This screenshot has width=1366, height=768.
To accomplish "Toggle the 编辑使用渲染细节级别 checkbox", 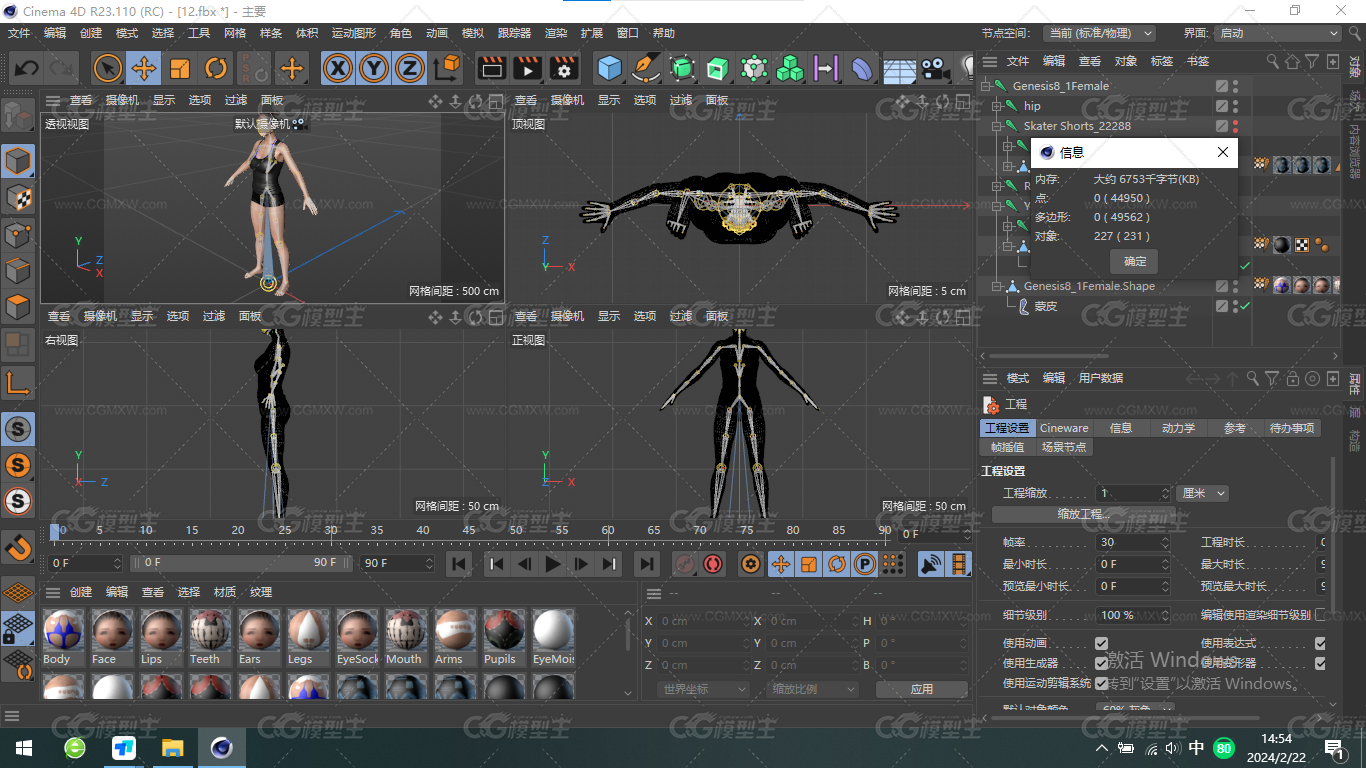I will point(1320,614).
